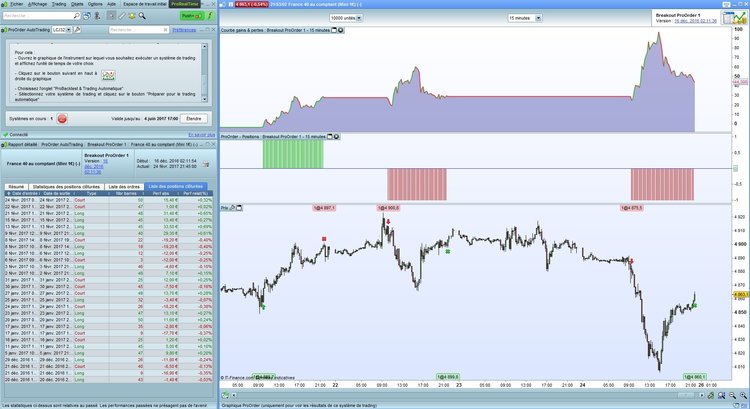This screenshot has width=750, height=409.
Task: Open the 10000 unités dropdown
Action: point(346,18)
